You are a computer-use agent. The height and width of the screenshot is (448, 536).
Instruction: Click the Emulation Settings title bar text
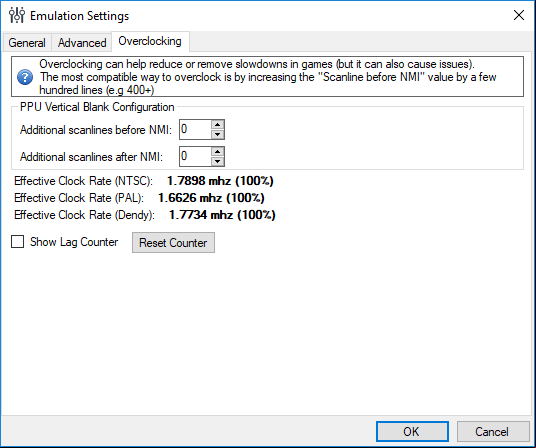pos(79,16)
